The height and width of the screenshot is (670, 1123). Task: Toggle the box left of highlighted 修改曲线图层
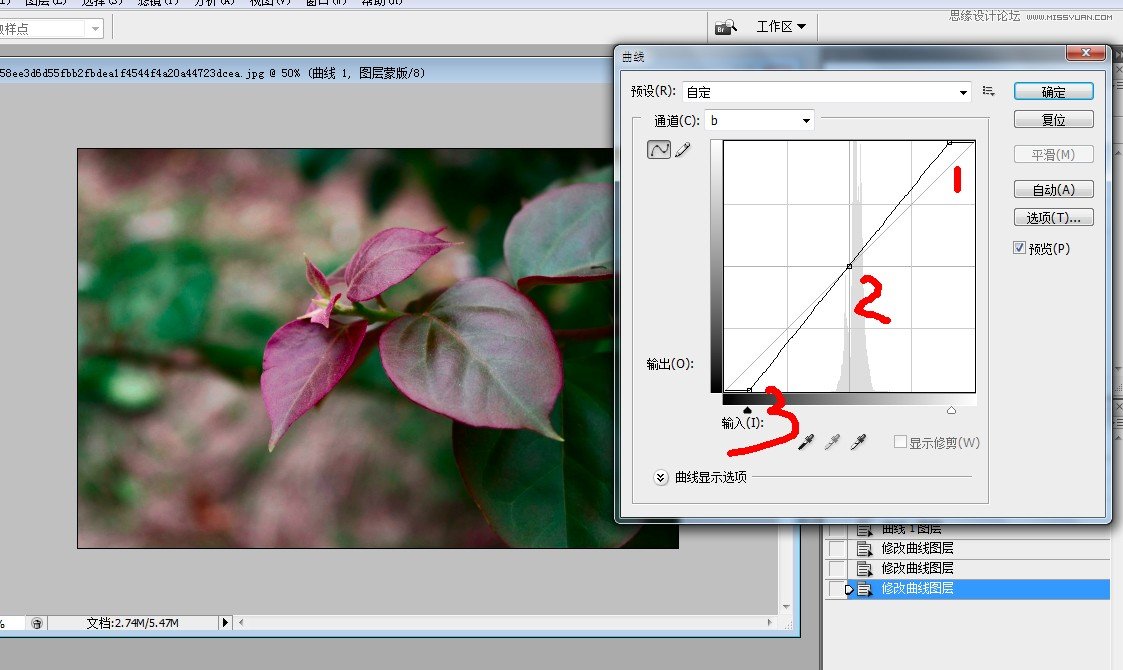pyautogui.click(x=836, y=589)
